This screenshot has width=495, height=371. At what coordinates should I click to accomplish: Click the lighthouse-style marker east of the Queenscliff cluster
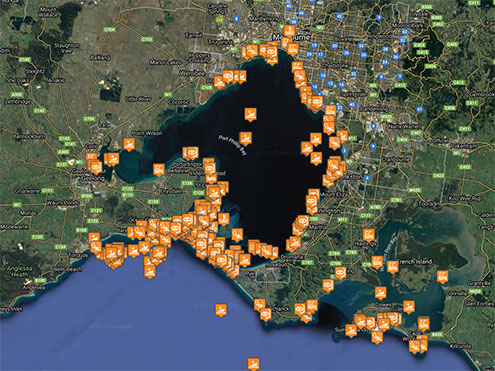coord(224,219)
